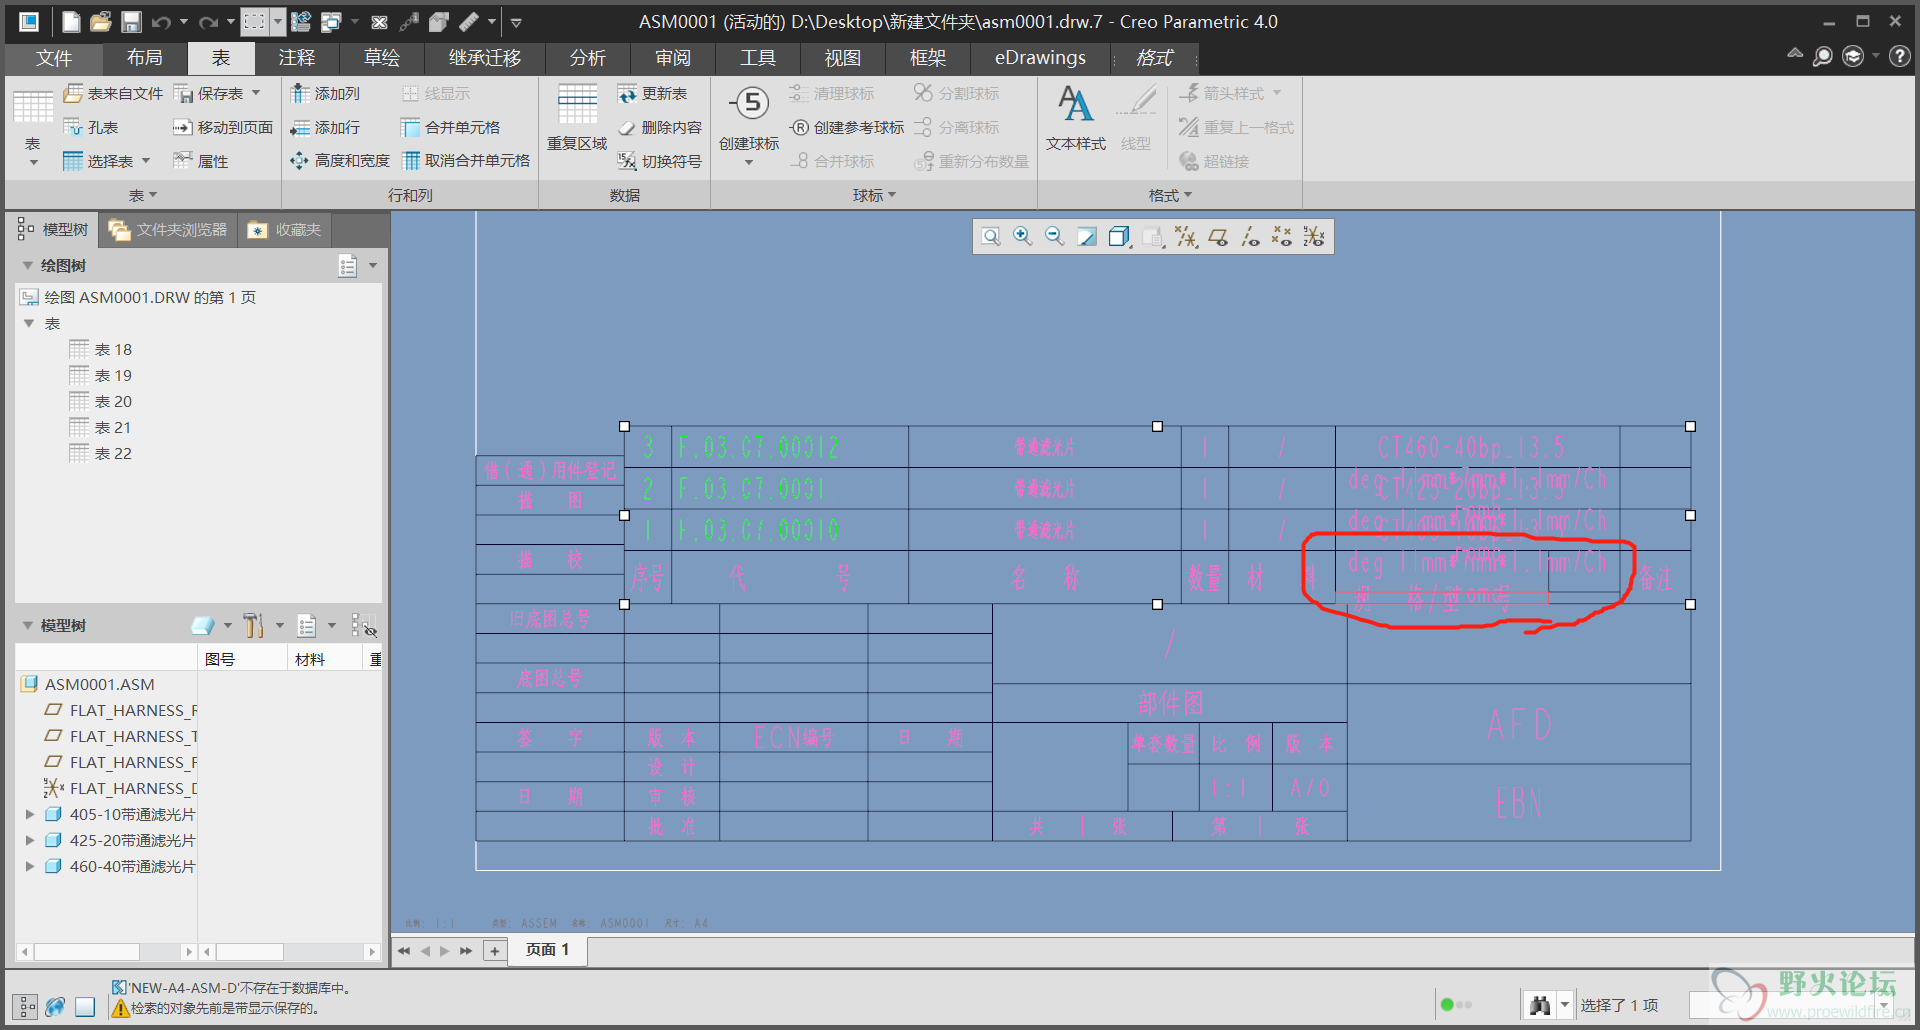Click the Open file icon in quick access toolbar
This screenshot has width=1920, height=1030.
pos(101,21)
